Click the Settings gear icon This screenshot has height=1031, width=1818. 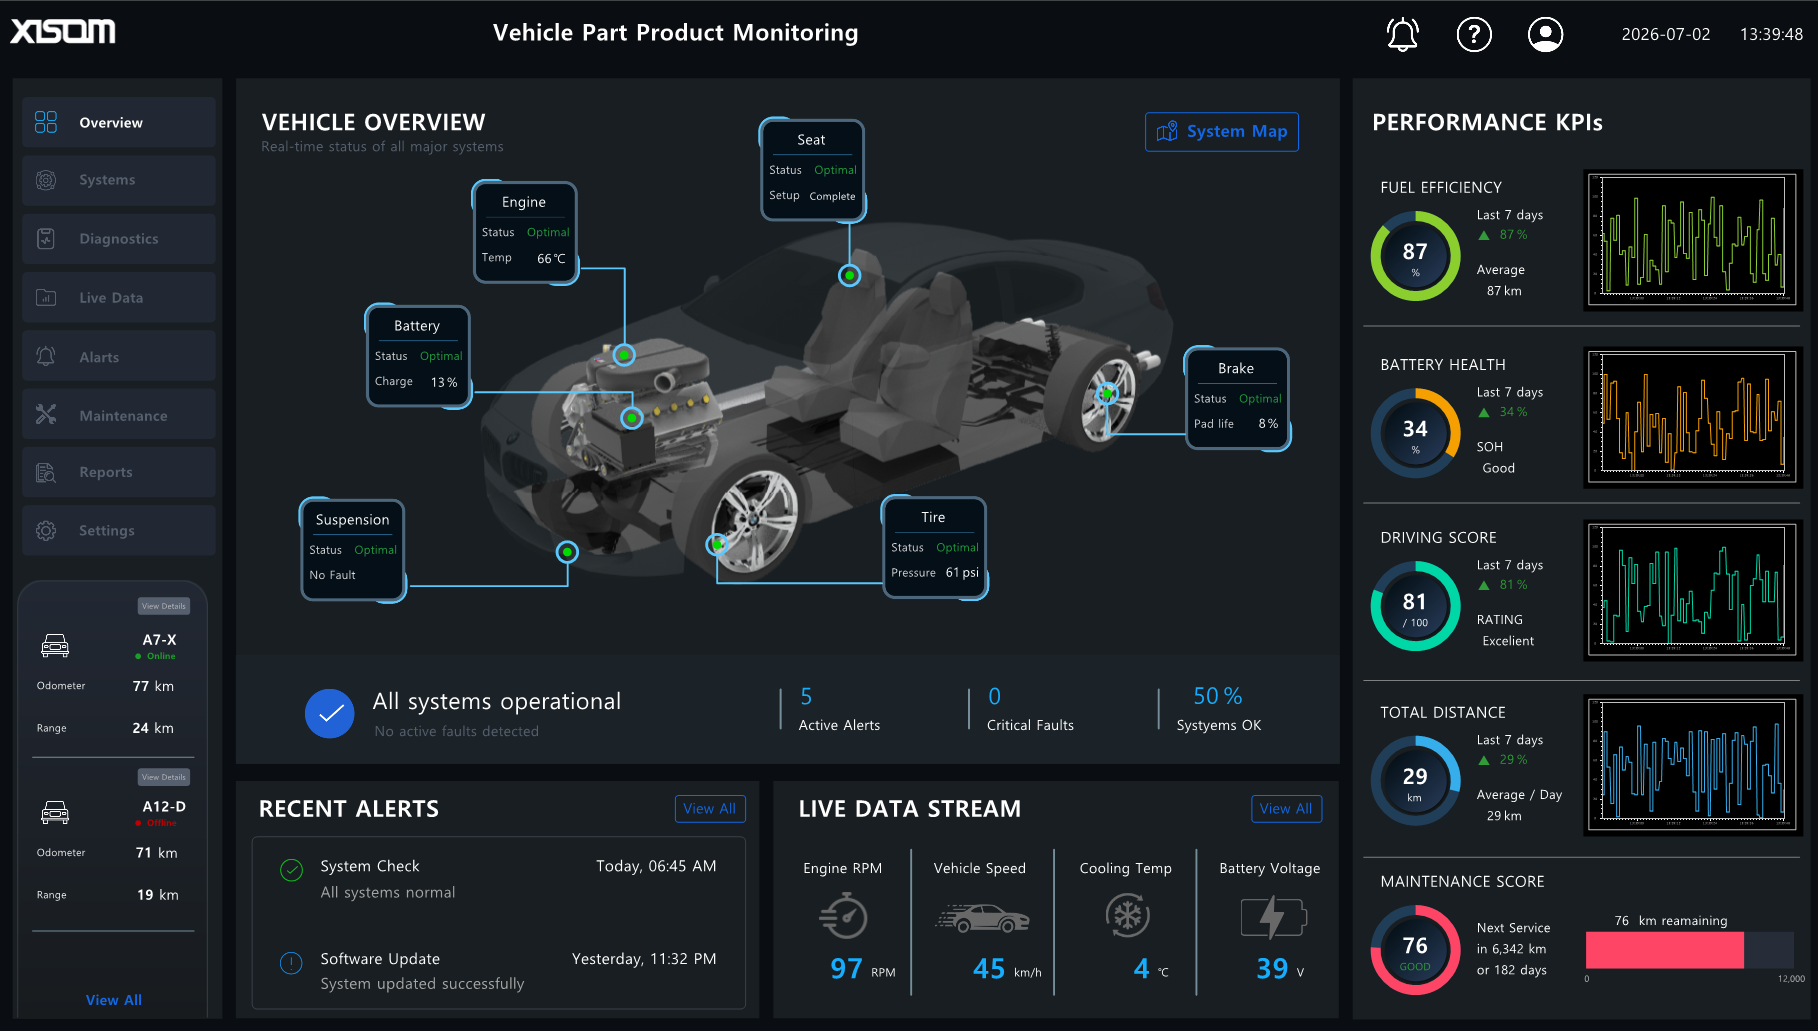point(46,530)
